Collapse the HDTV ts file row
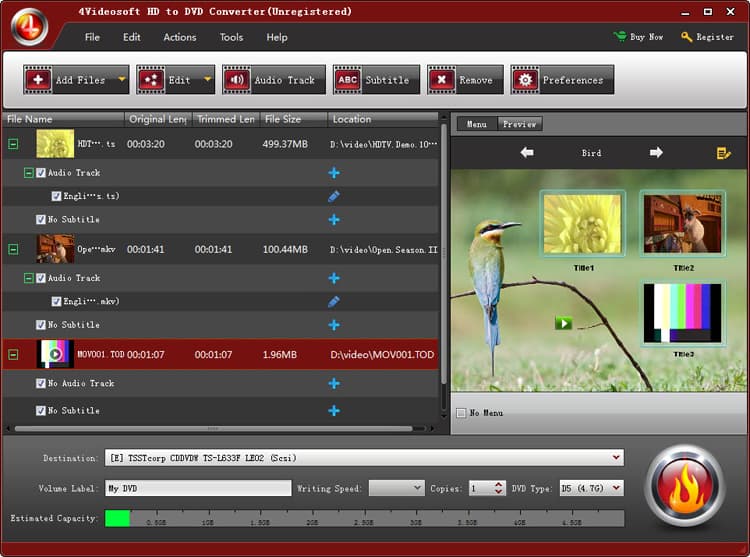The height and width of the screenshot is (557, 750). pyautogui.click(x=13, y=143)
